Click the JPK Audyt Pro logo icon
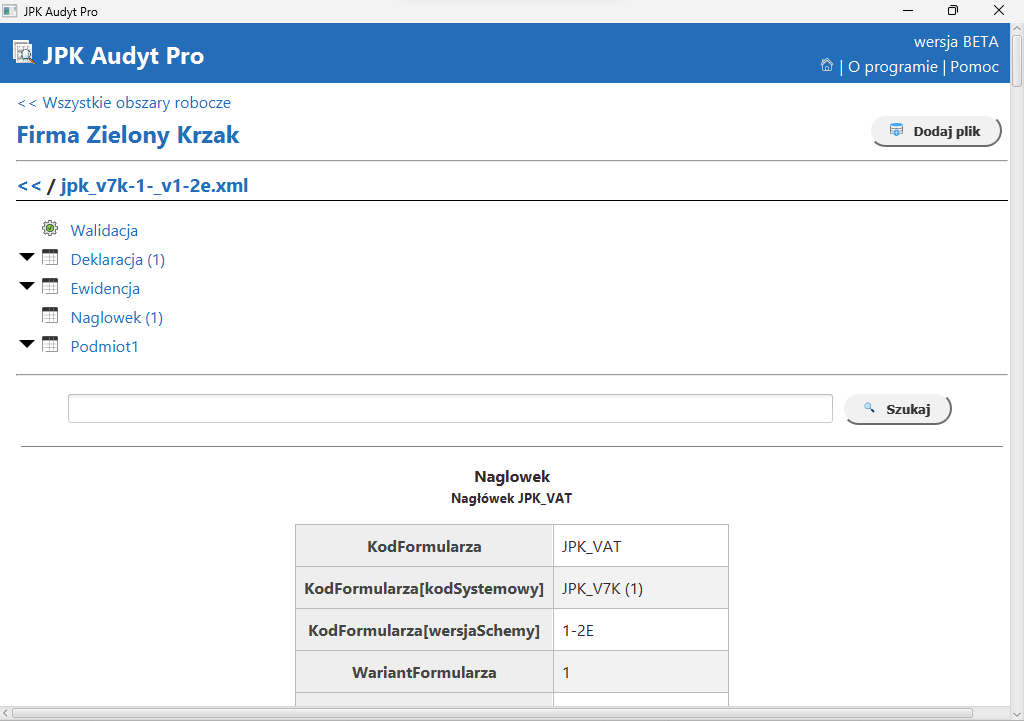The image size is (1024, 721). pos(24,52)
